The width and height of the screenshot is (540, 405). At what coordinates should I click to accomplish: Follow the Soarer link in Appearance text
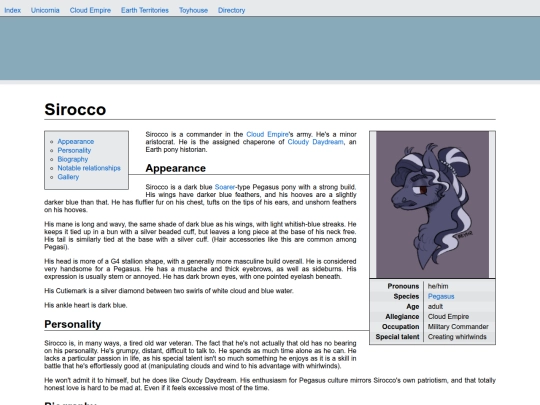pos(225,187)
